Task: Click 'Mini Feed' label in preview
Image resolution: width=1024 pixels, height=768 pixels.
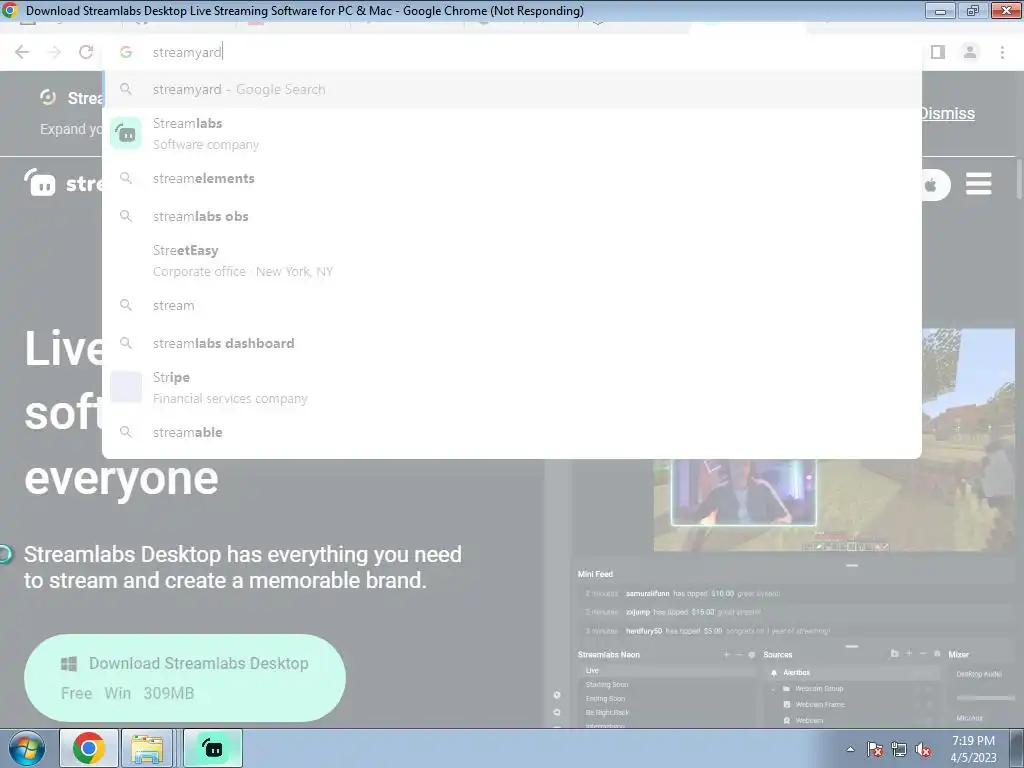Action: tap(595, 574)
